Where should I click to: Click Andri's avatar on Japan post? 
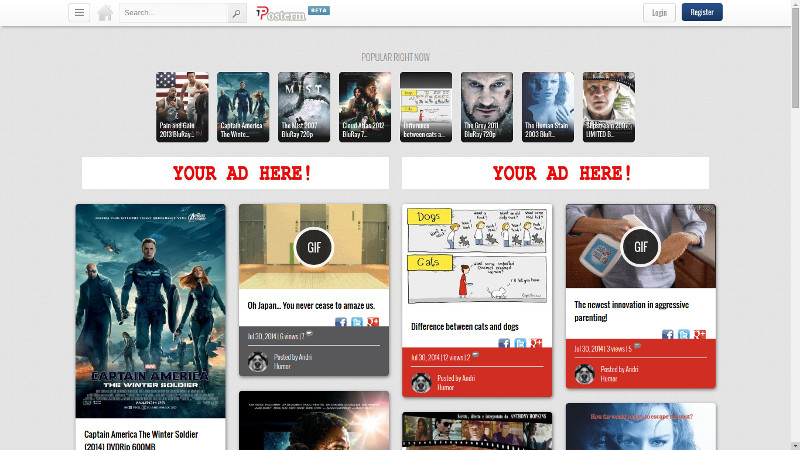[258, 362]
